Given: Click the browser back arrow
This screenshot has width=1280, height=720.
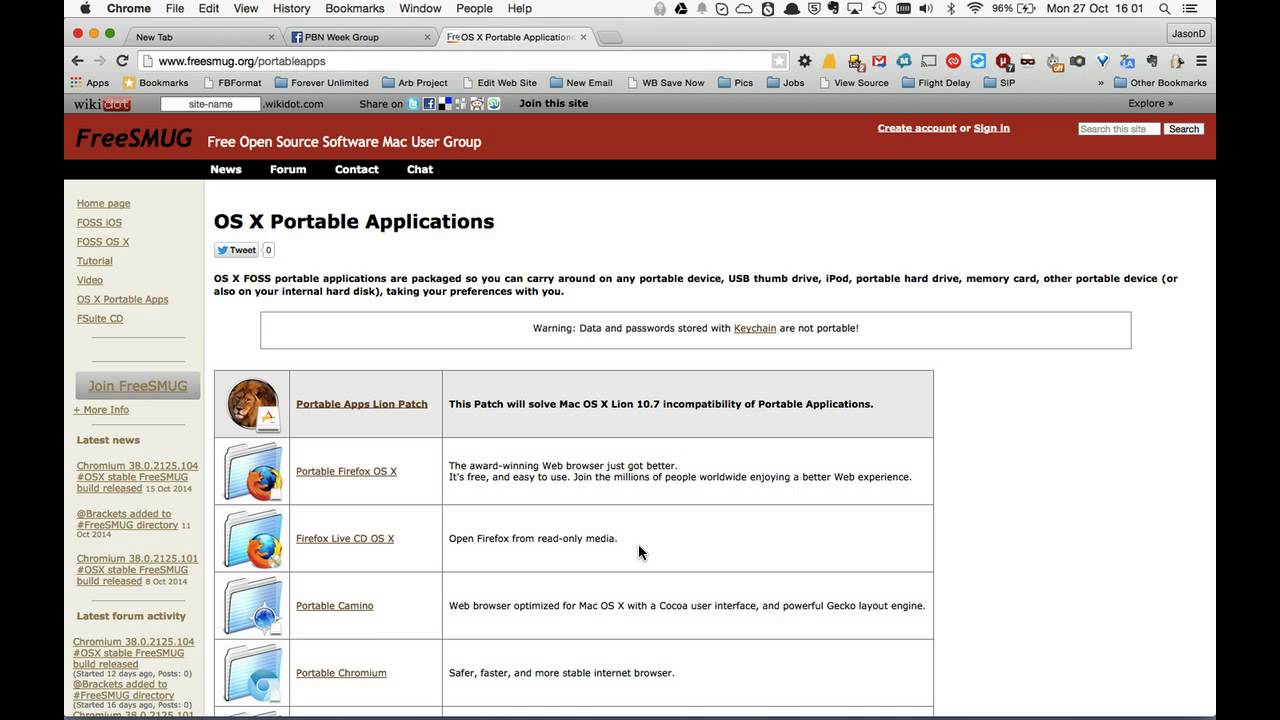Looking at the screenshot, I should click(x=77, y=61).
